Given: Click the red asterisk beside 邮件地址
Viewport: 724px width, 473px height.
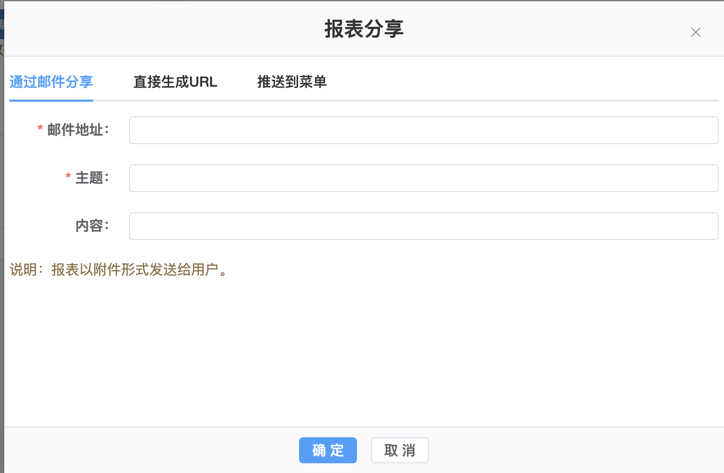Looking at the screenshot, I should tap(40, 130).
